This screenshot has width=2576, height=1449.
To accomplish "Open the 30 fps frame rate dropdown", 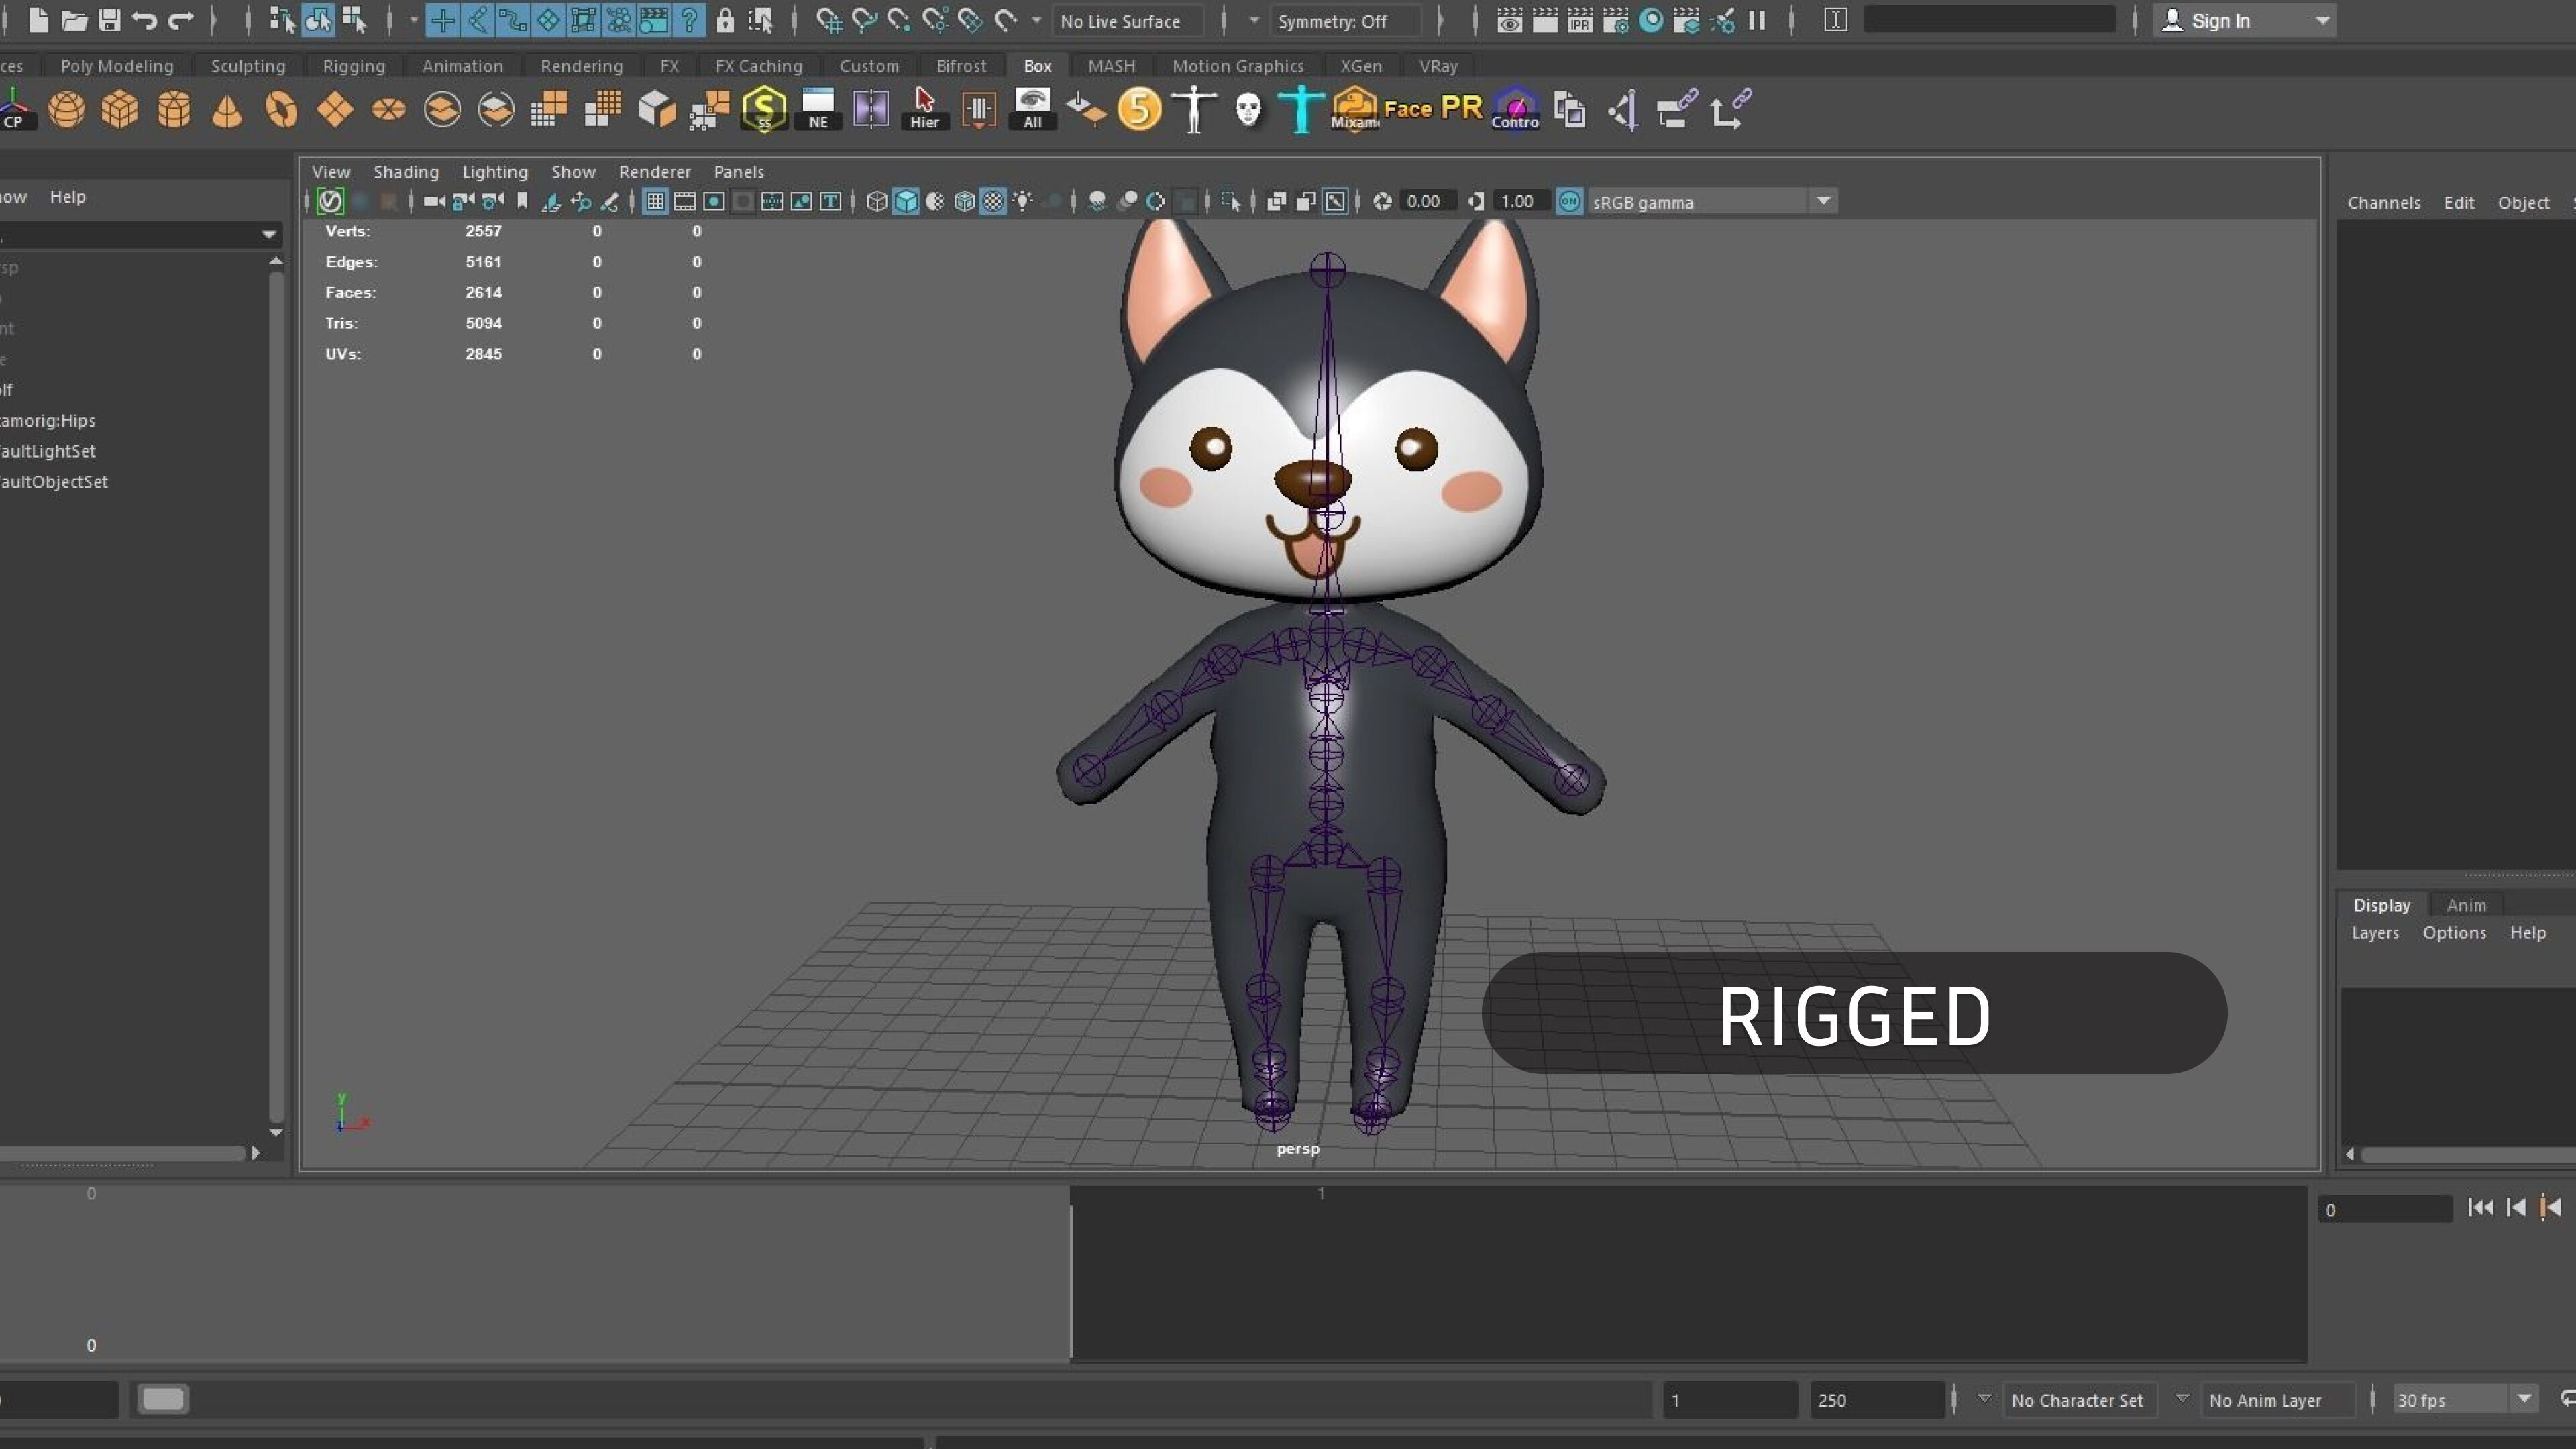I will point(2465,1400).
